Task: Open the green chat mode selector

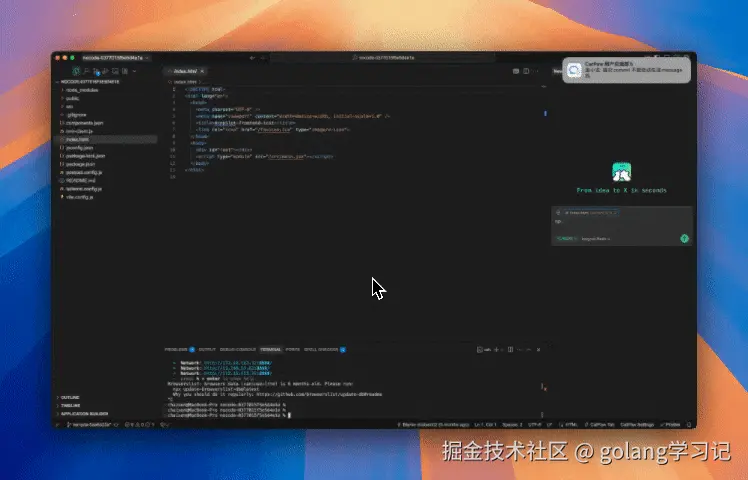Action: tap(567, 239)
